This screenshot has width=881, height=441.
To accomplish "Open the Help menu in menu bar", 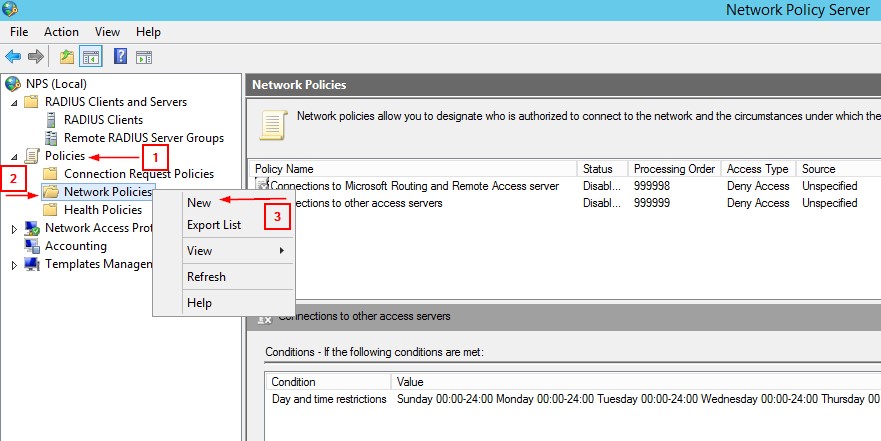I will pyautogui.click(x=148, y=31).
